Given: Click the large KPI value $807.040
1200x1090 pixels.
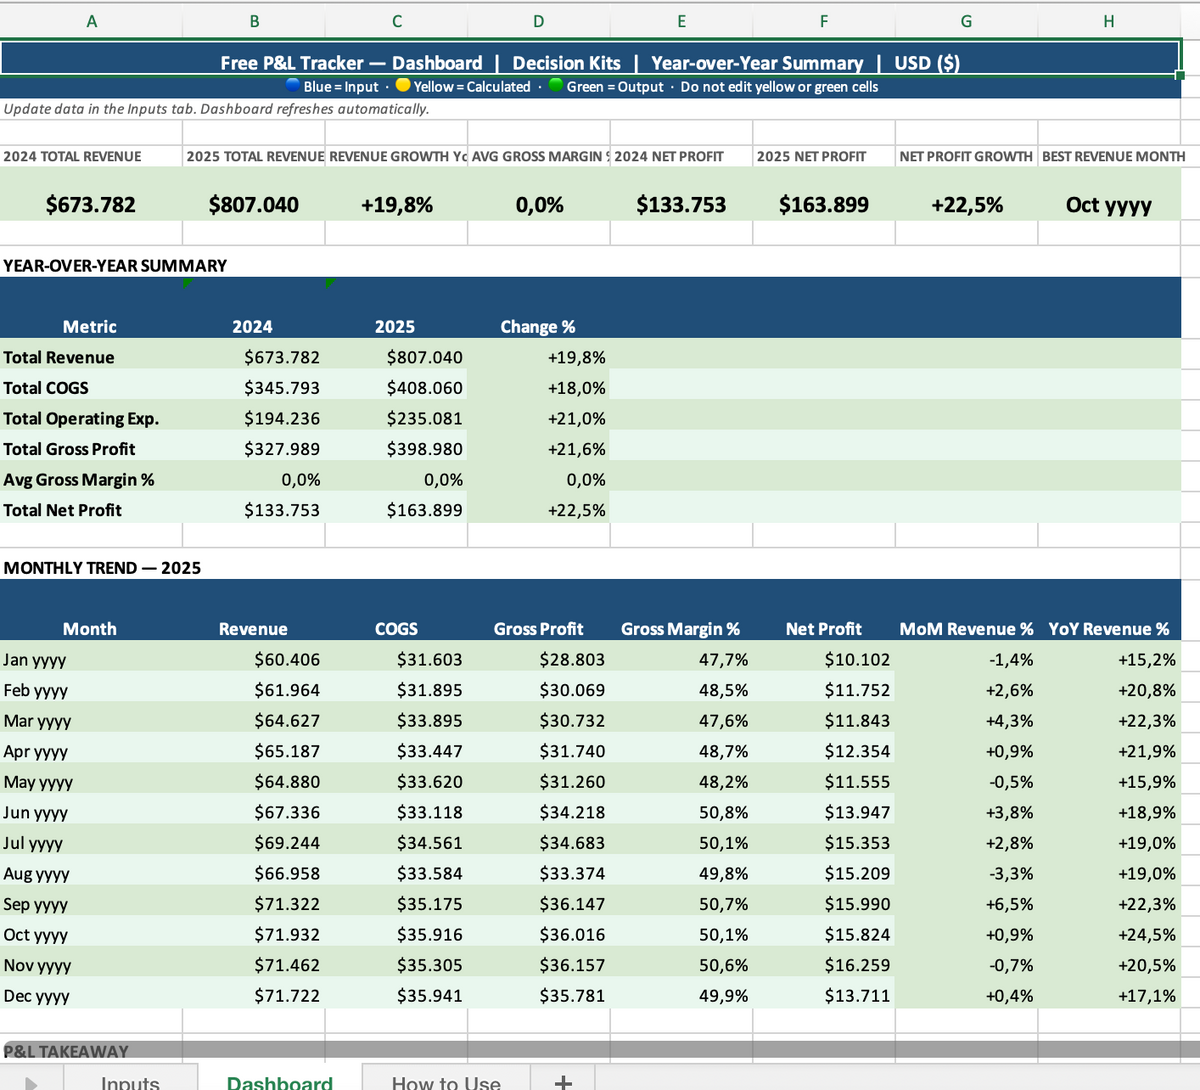Looking at the screenshot, I should click(x=254, y=205).
